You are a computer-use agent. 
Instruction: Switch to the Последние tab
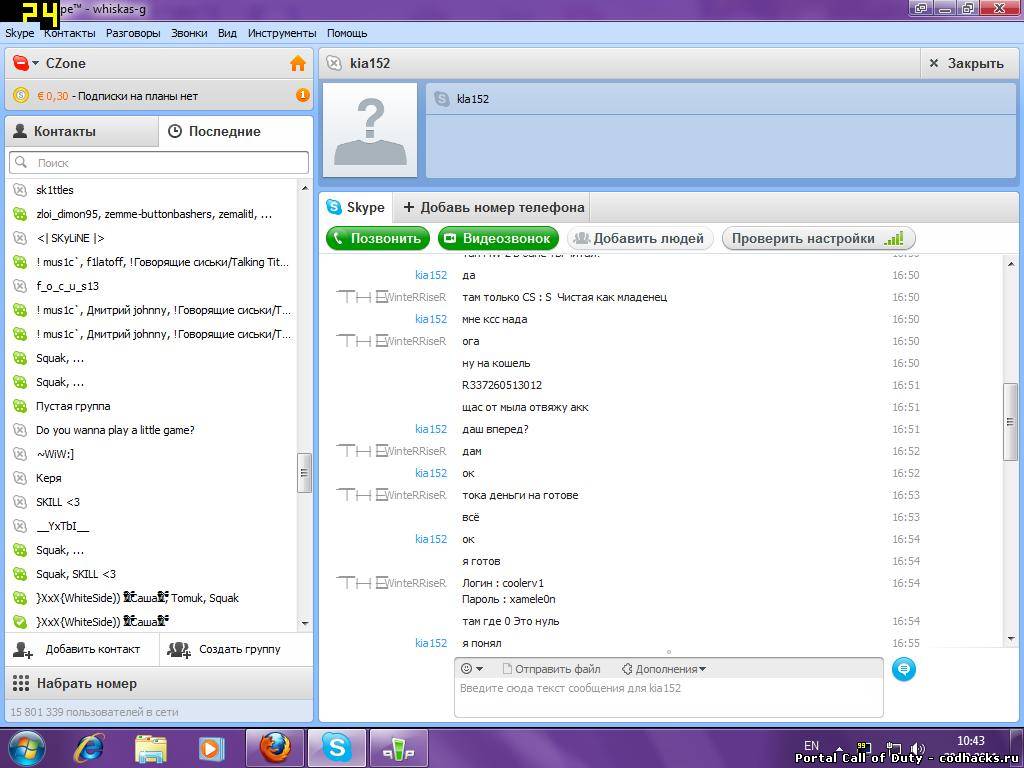236,131
